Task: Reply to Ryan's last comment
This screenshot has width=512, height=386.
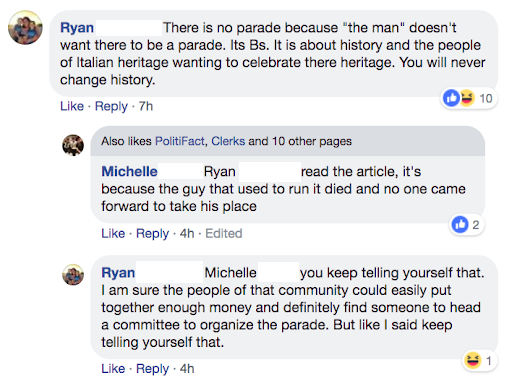Action: pyautogui.click(x=153, y=369)
